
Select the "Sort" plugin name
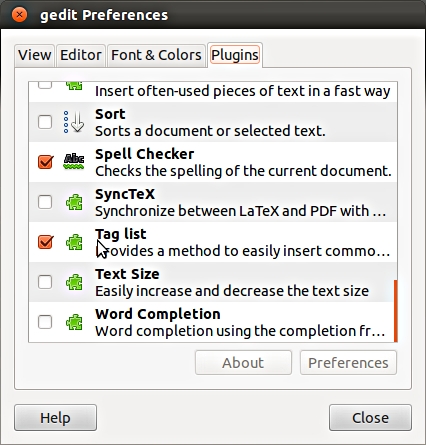coord(110,114)
